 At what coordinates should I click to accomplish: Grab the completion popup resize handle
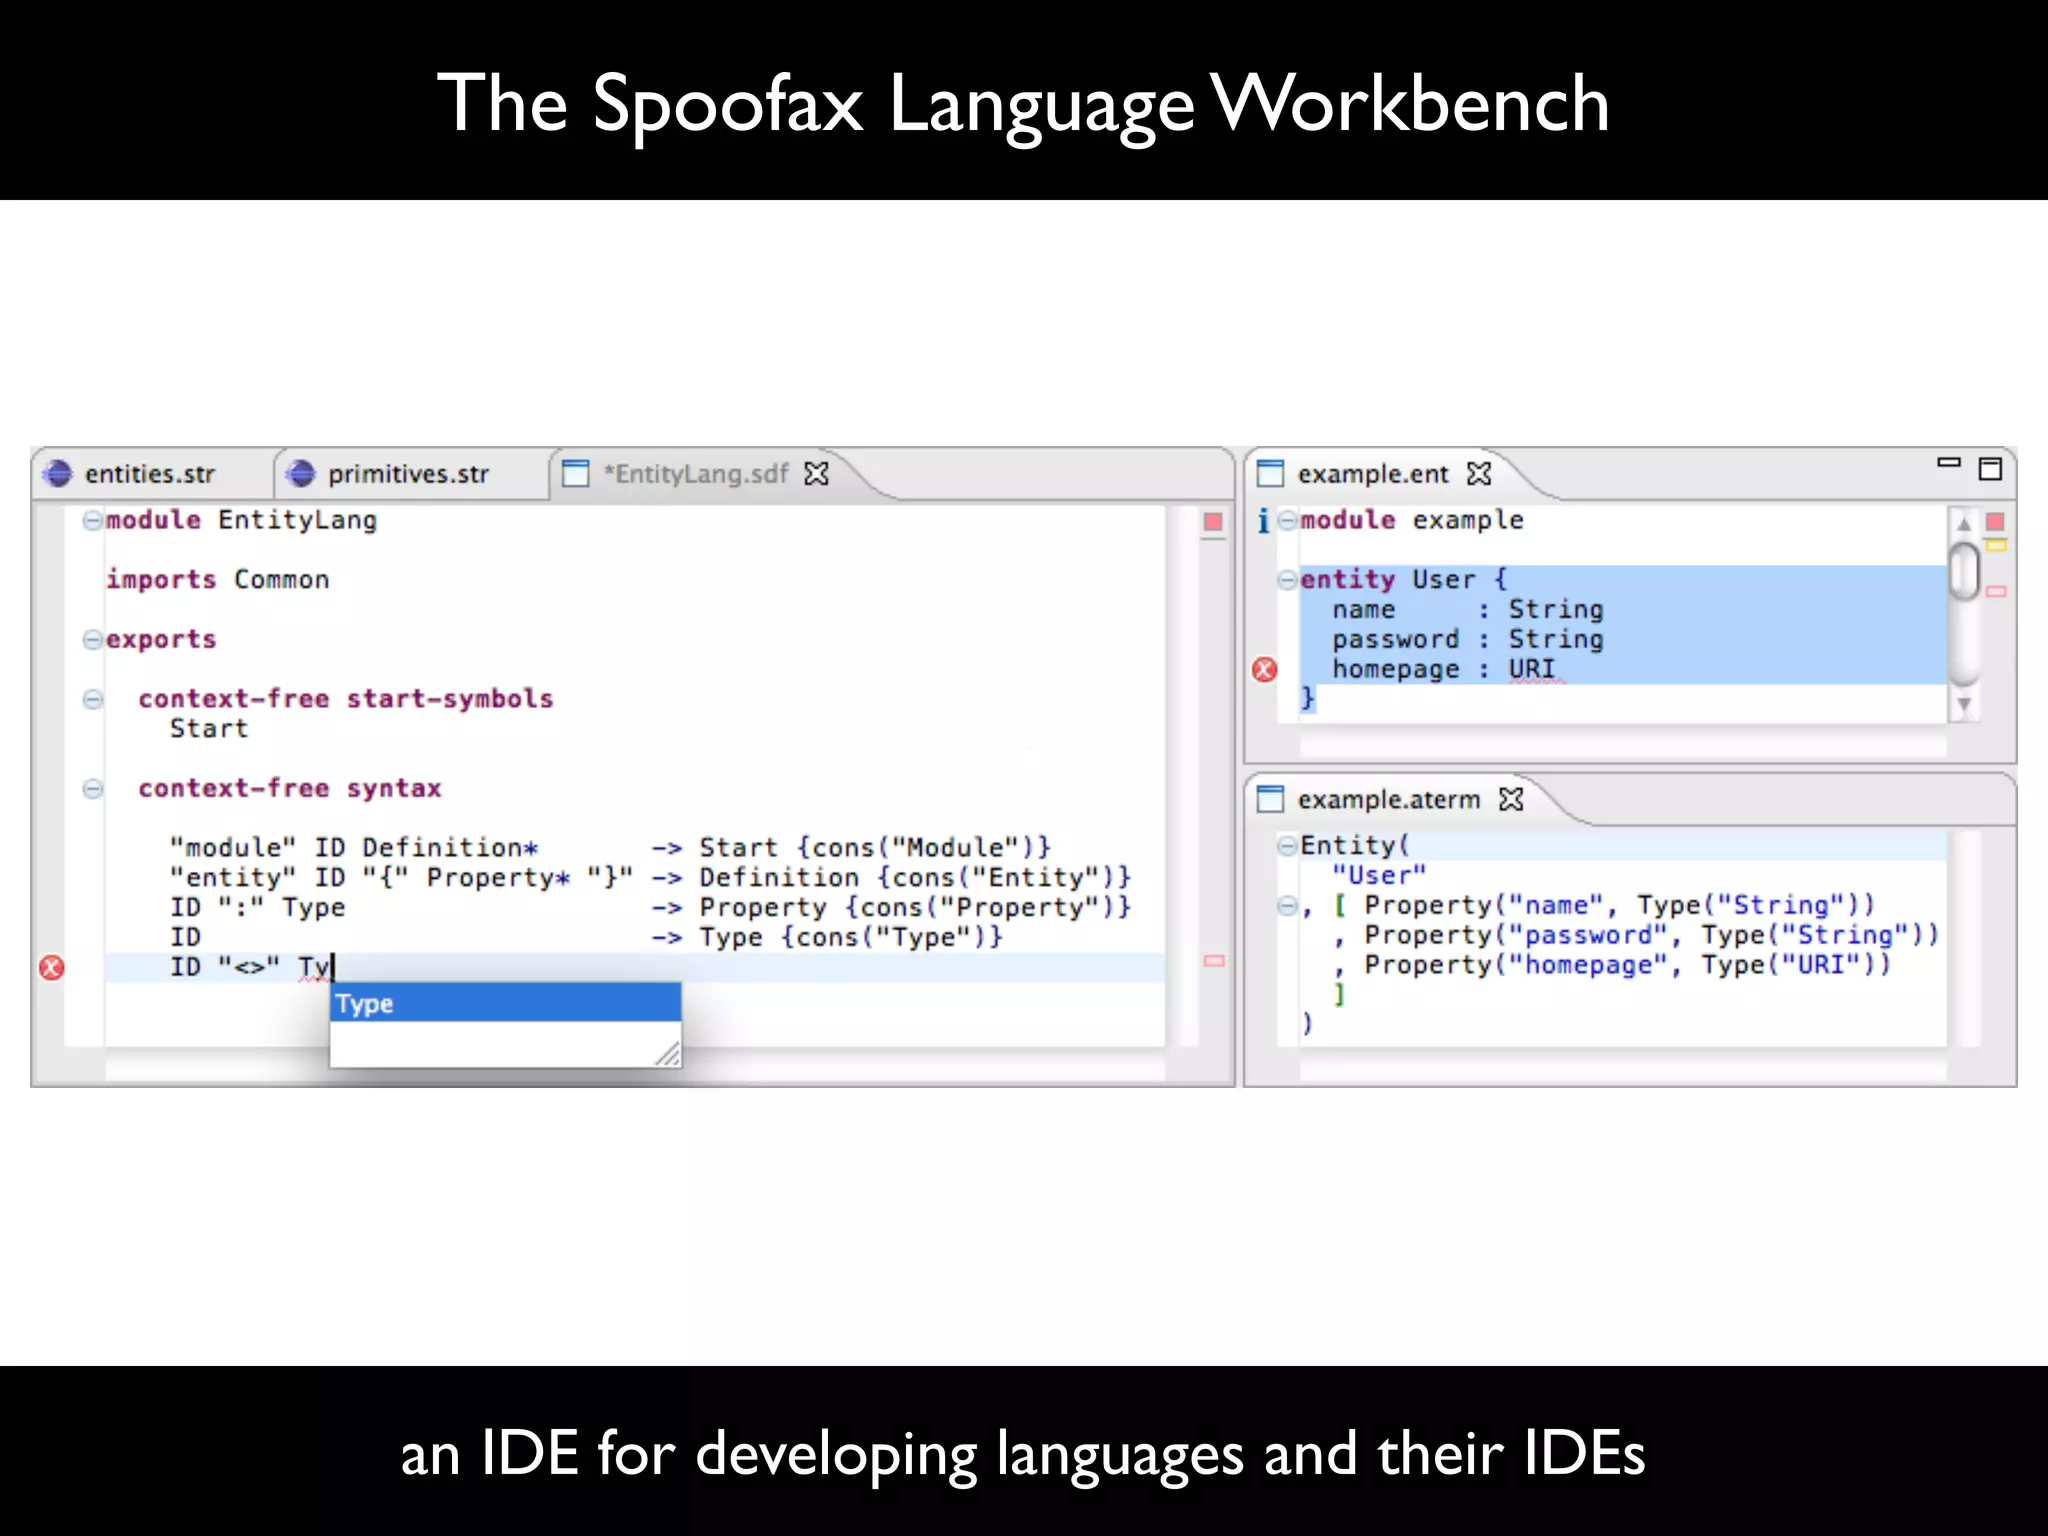(668, 1054)
